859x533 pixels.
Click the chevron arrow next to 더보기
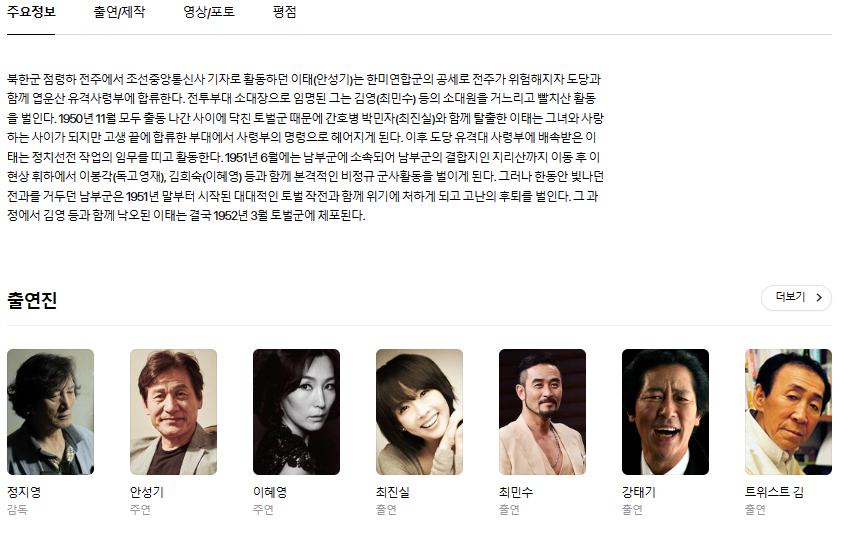click(x=819, y=297)
